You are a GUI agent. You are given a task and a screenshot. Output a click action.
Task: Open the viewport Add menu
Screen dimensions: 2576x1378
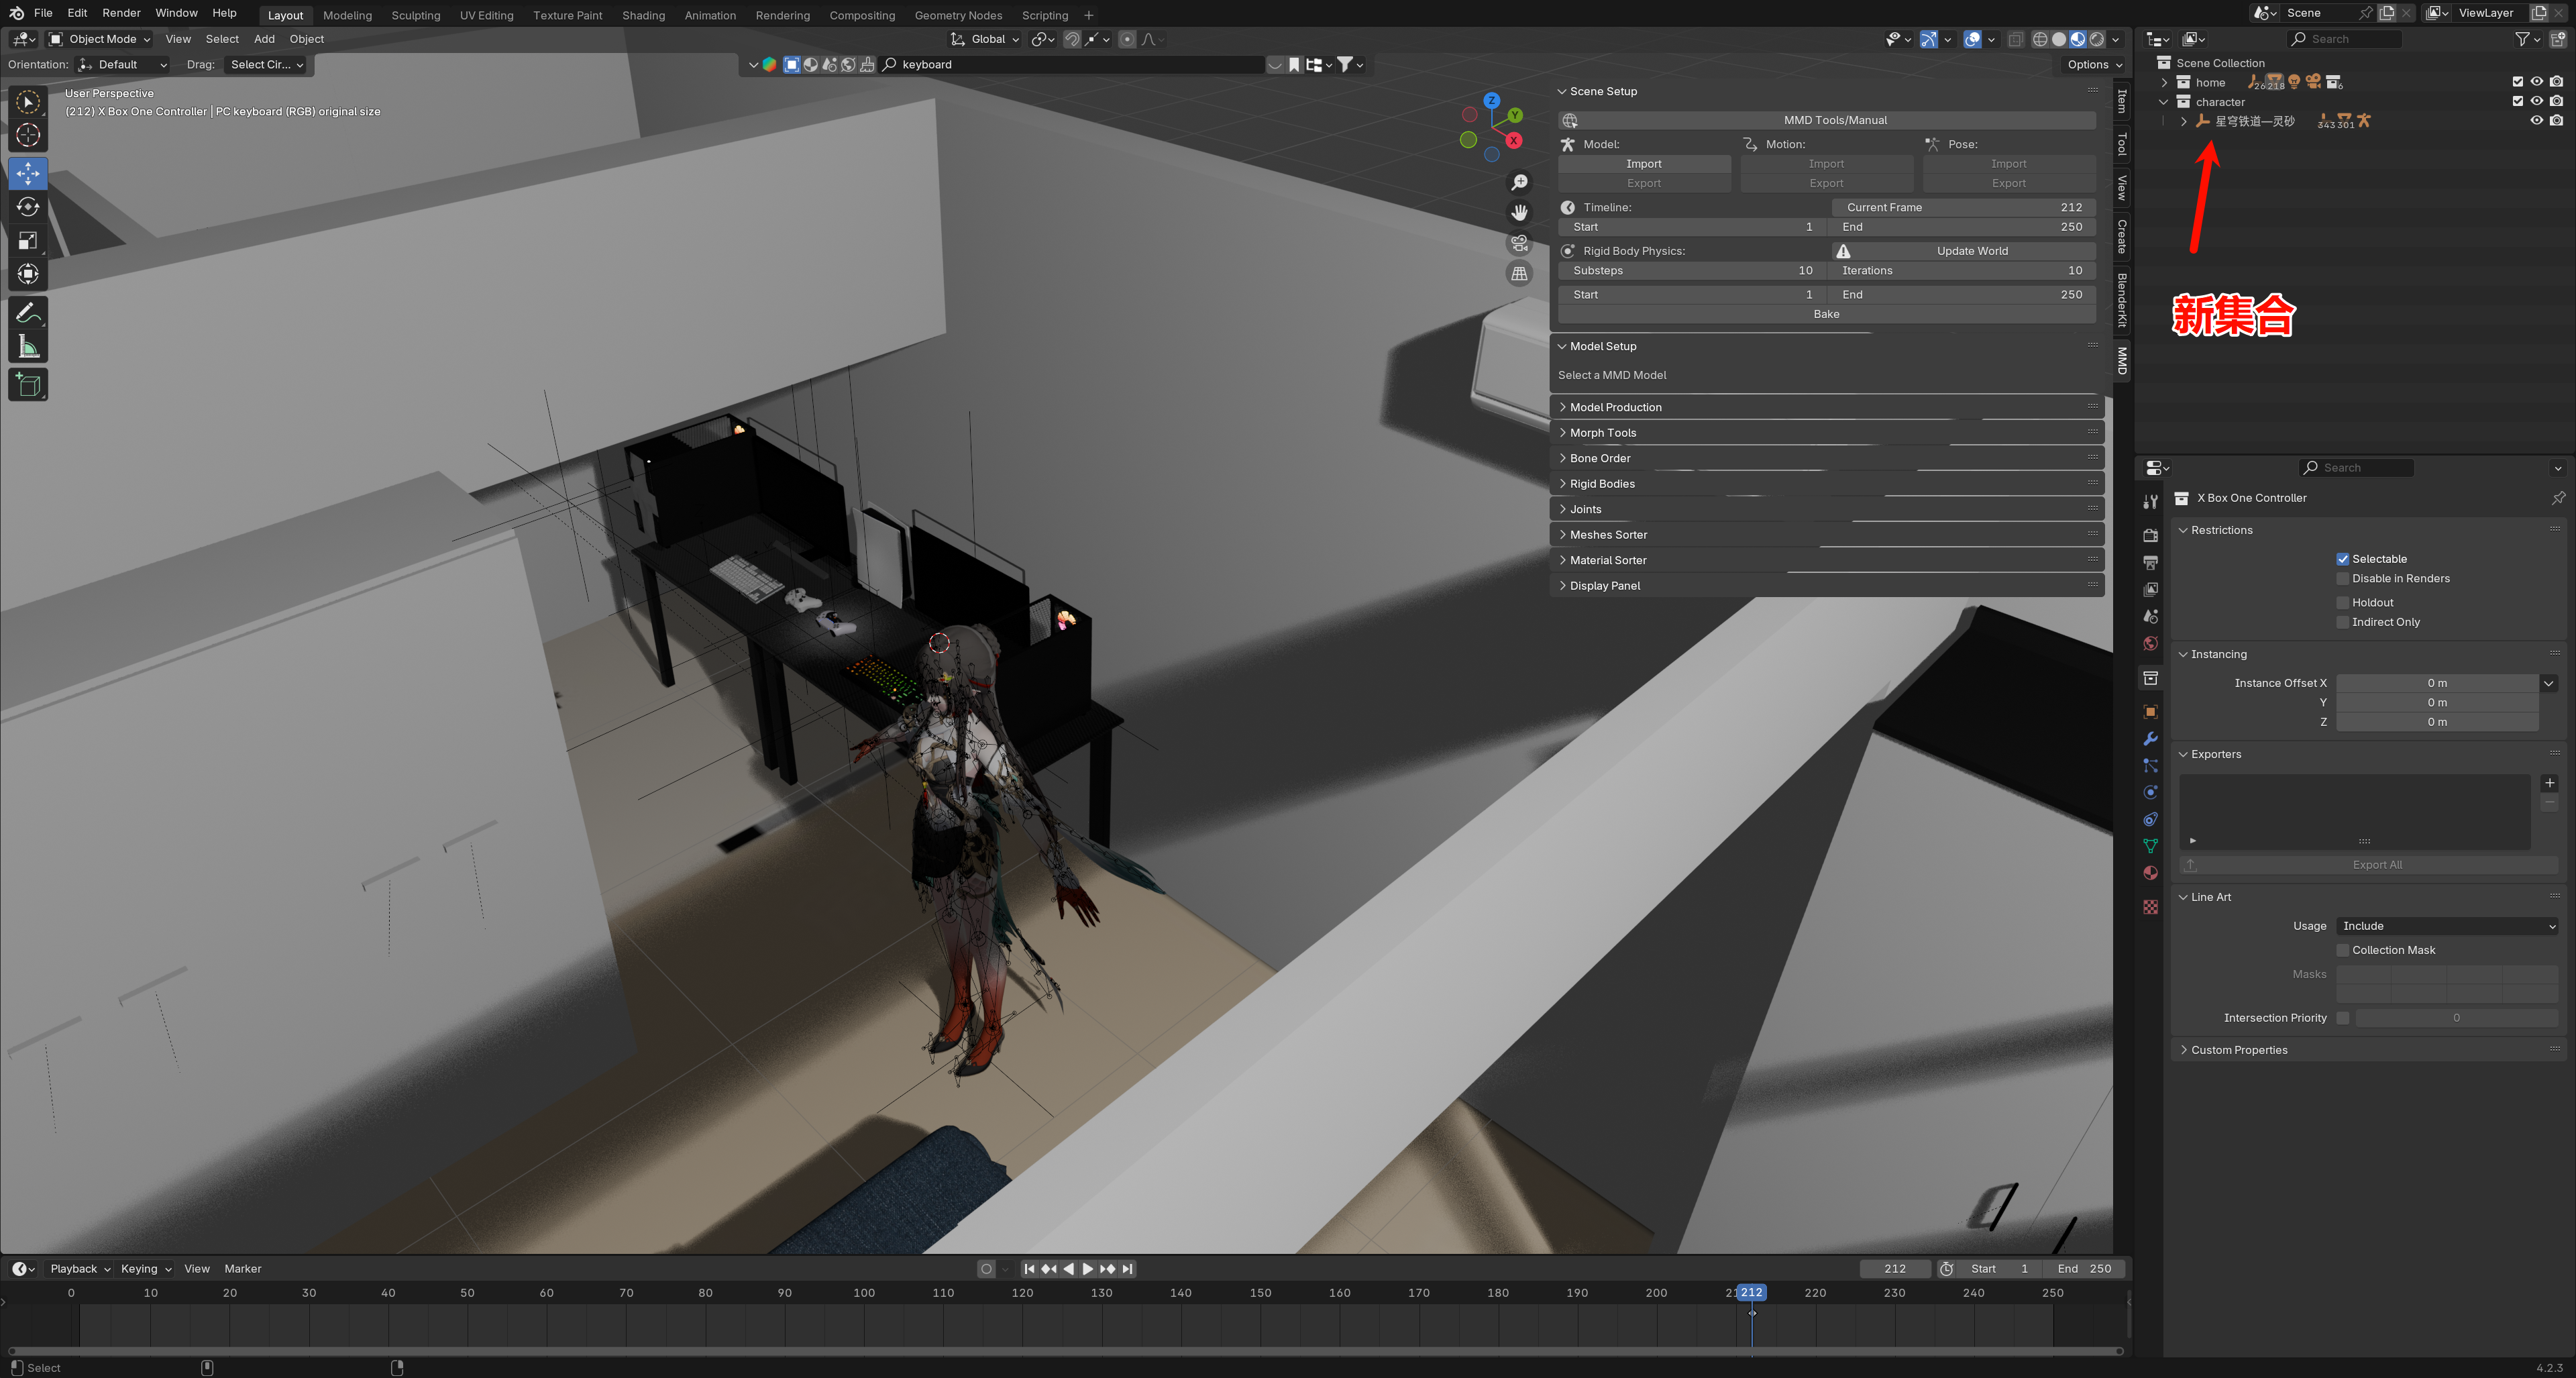[264, 39]
